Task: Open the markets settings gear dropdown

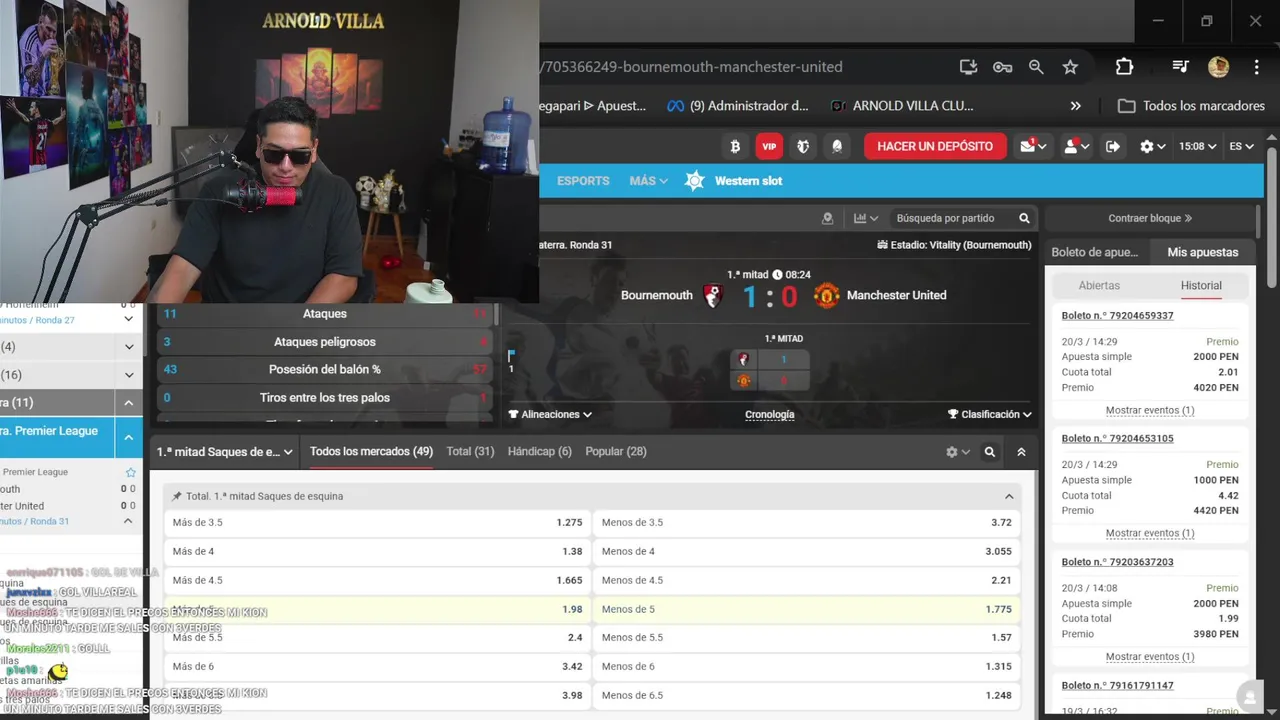Action: pyautogui.click(x=958, y=452)
